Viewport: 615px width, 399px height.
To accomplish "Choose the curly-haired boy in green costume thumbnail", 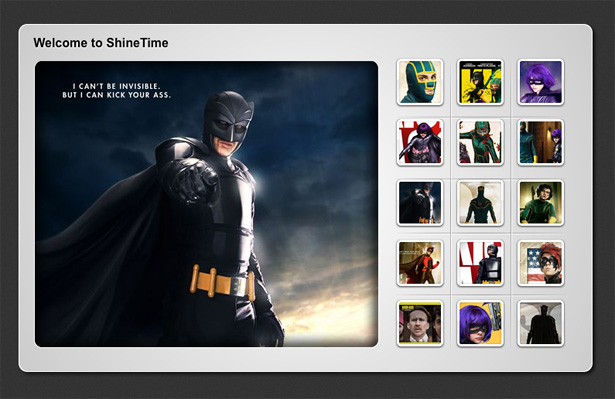I will click(540, 203).
